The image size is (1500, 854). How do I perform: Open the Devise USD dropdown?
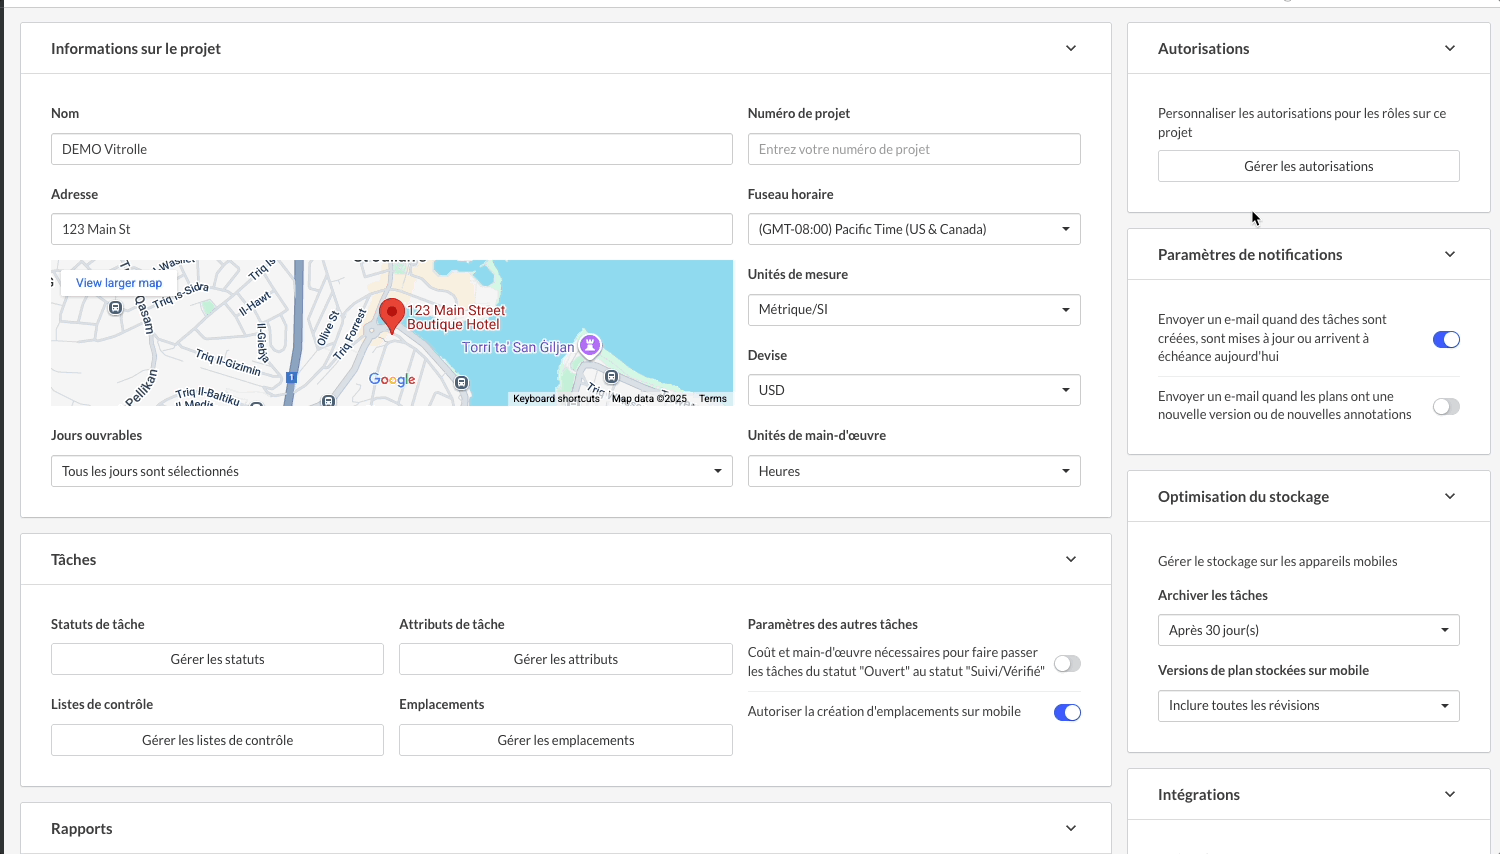[x=913, y=390]
